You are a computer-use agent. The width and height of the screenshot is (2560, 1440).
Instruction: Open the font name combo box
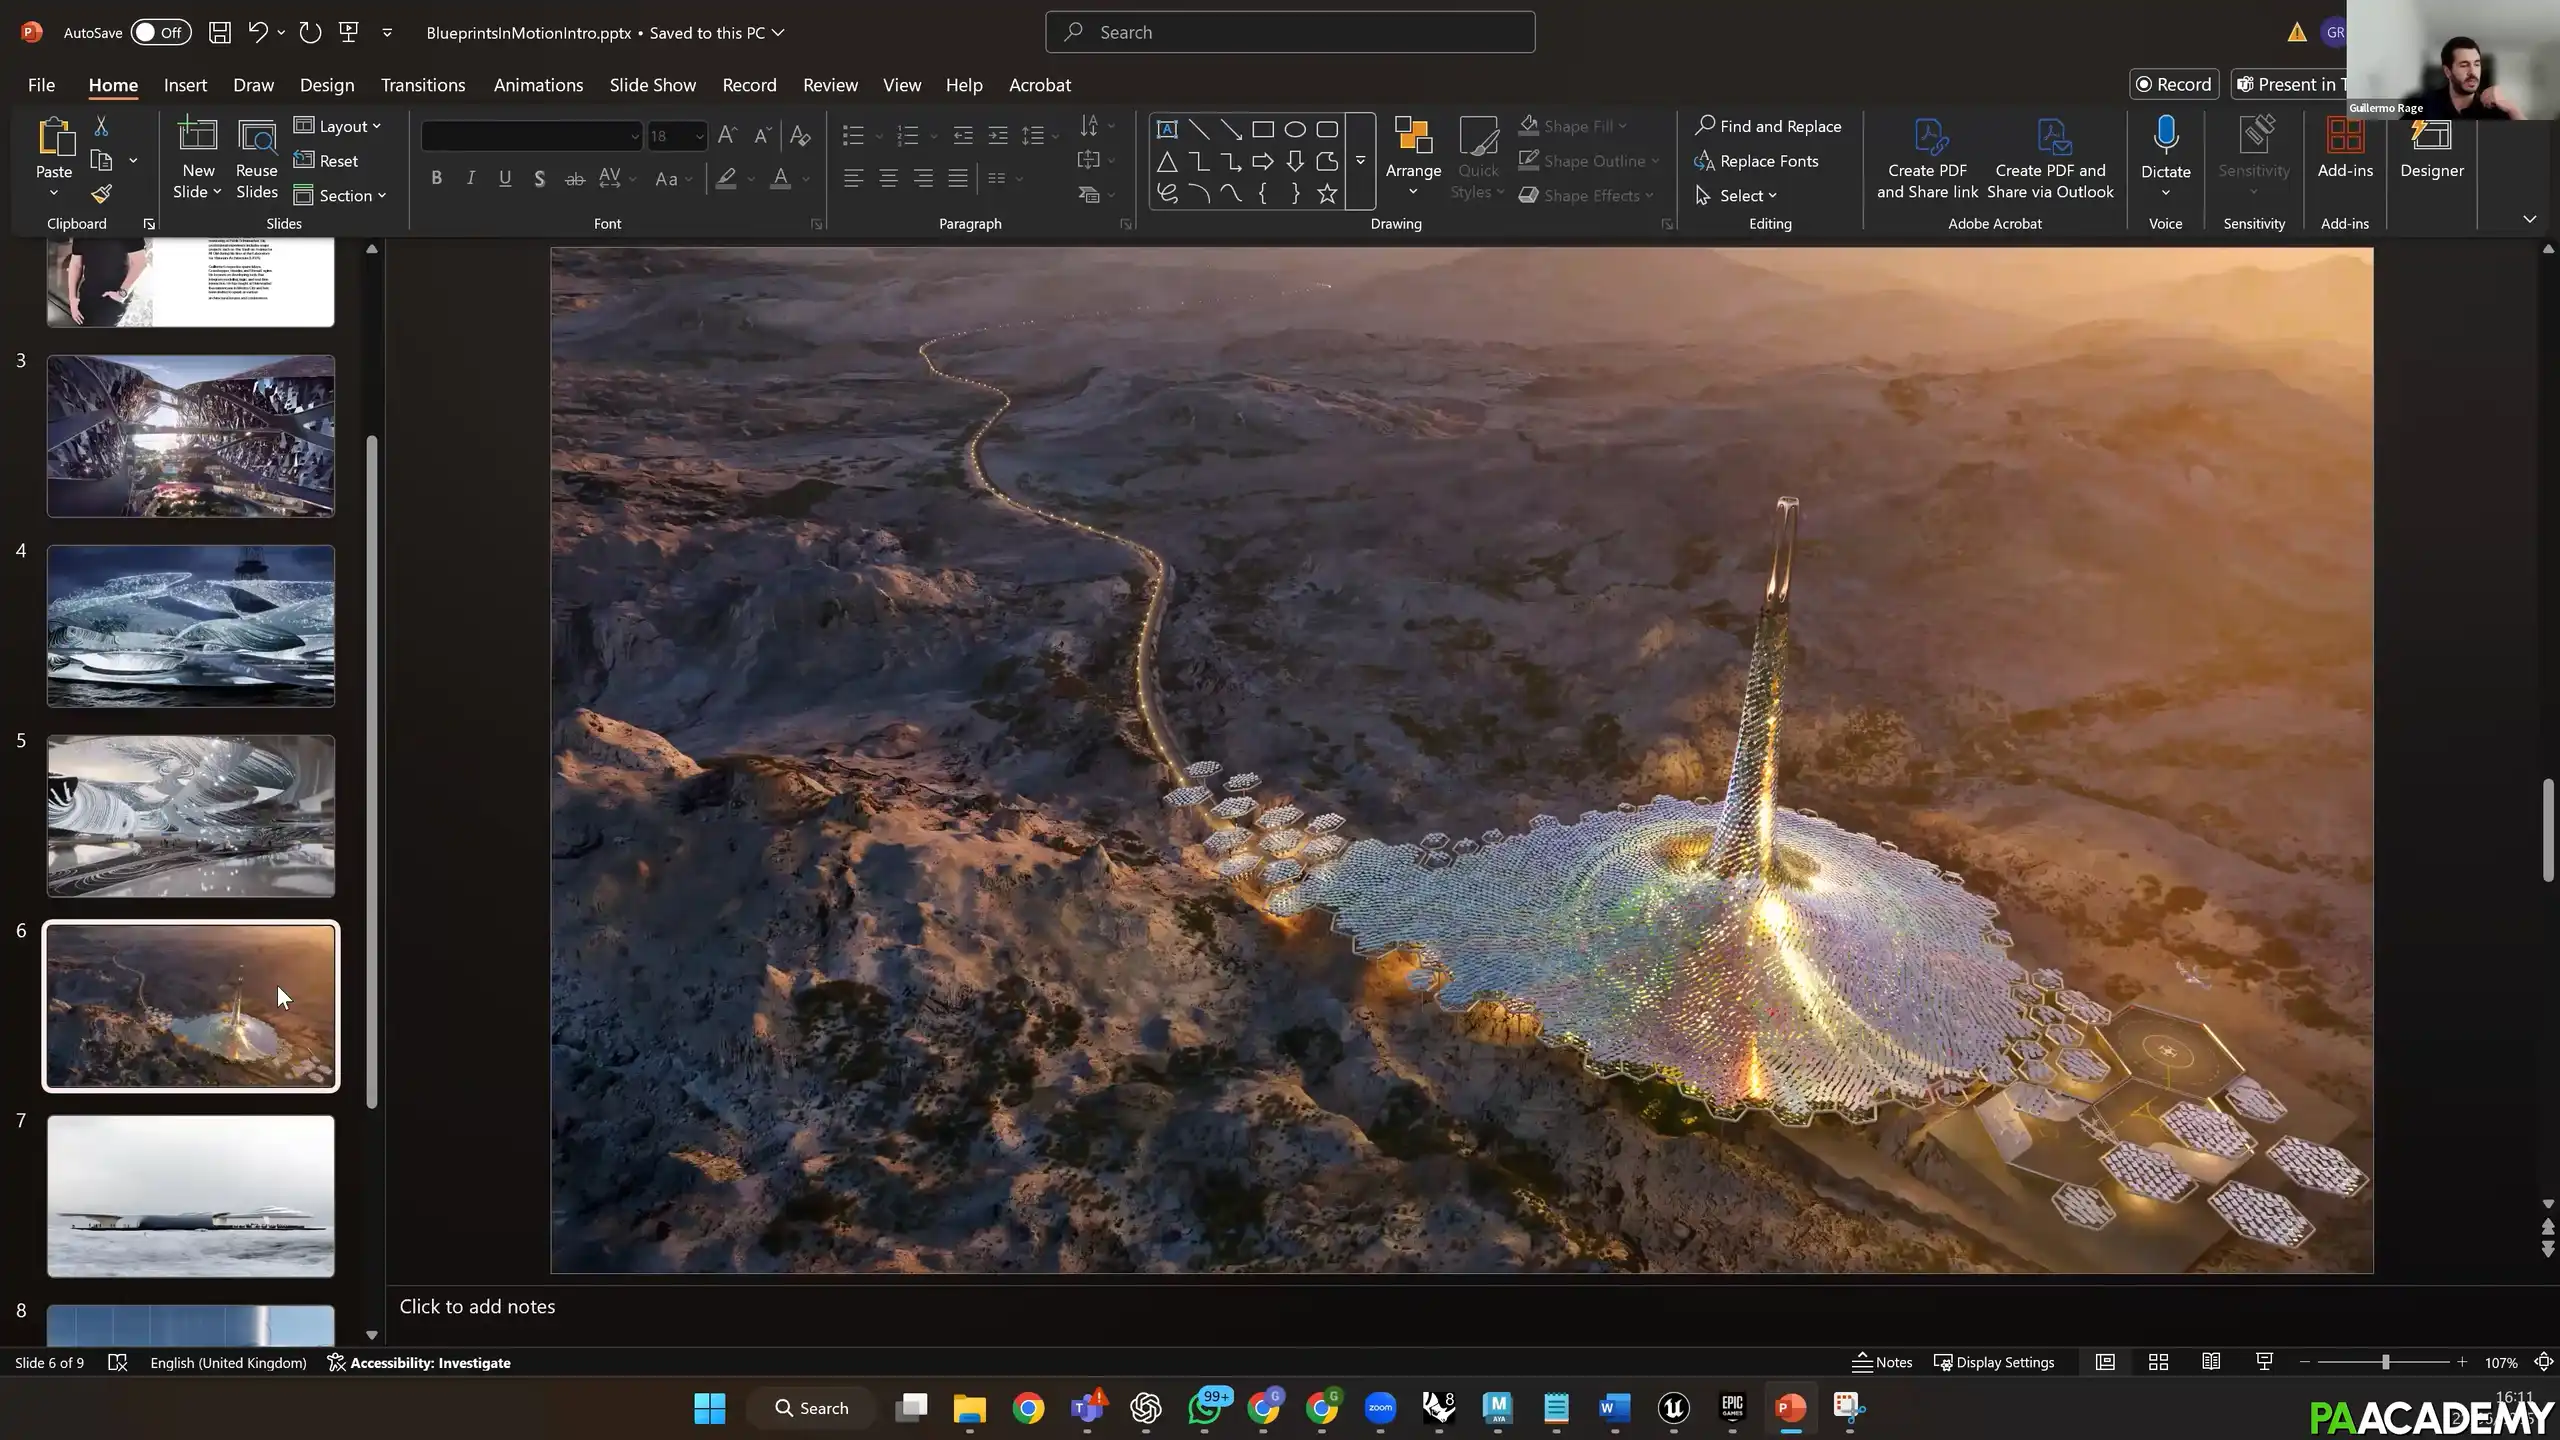531,135
